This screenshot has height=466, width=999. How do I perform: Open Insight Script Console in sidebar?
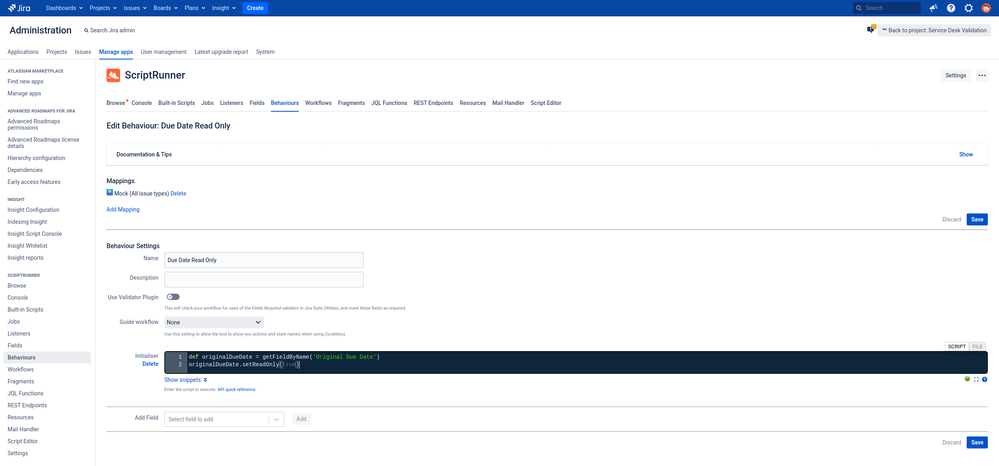34,234
